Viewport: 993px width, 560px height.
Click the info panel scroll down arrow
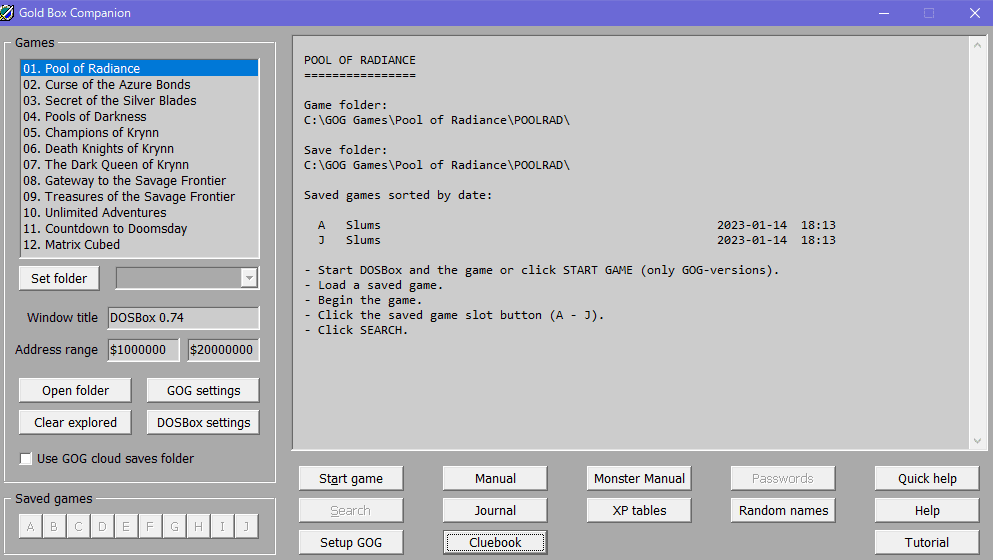977,441
